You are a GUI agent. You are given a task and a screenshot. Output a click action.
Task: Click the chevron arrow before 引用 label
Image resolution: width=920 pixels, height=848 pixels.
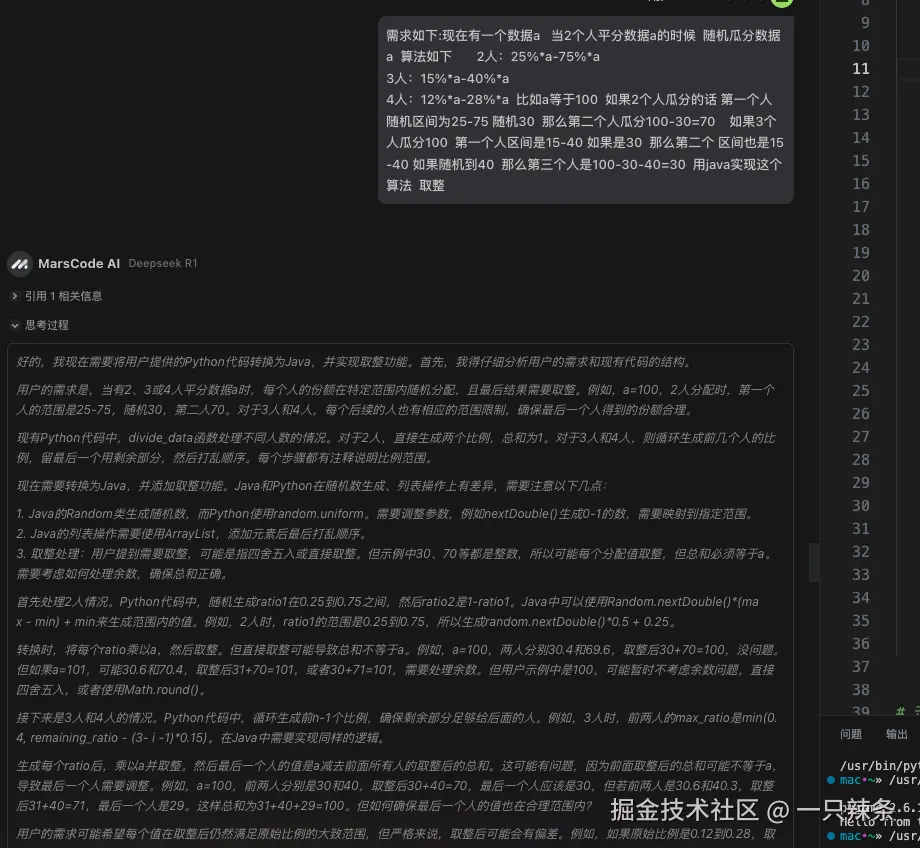15,296
